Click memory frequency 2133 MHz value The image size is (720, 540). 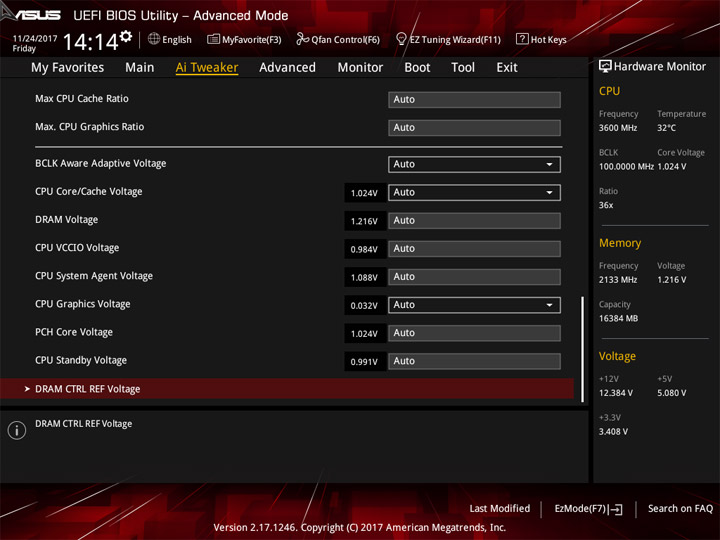(618, 280)
